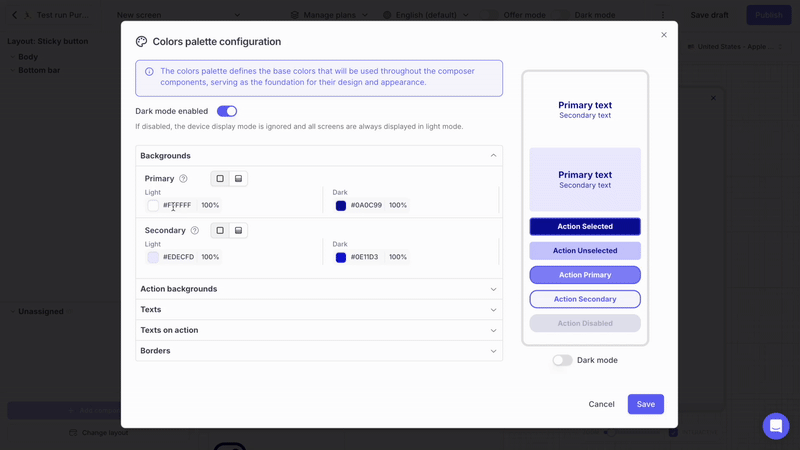Select solid fill icon for Primary background

click(x=220, y=179)
